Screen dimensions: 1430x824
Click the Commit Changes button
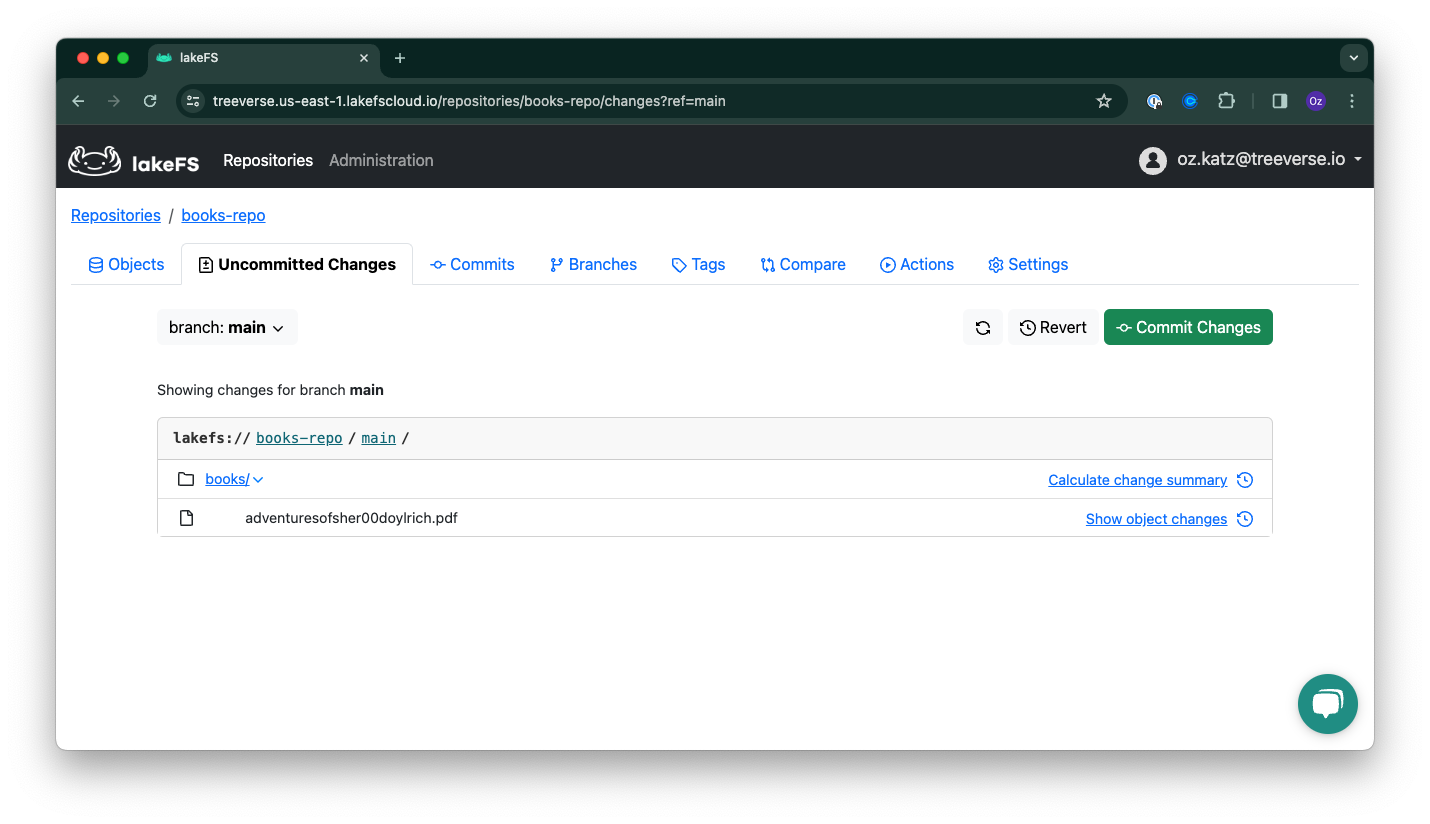tap(1188, 327)
